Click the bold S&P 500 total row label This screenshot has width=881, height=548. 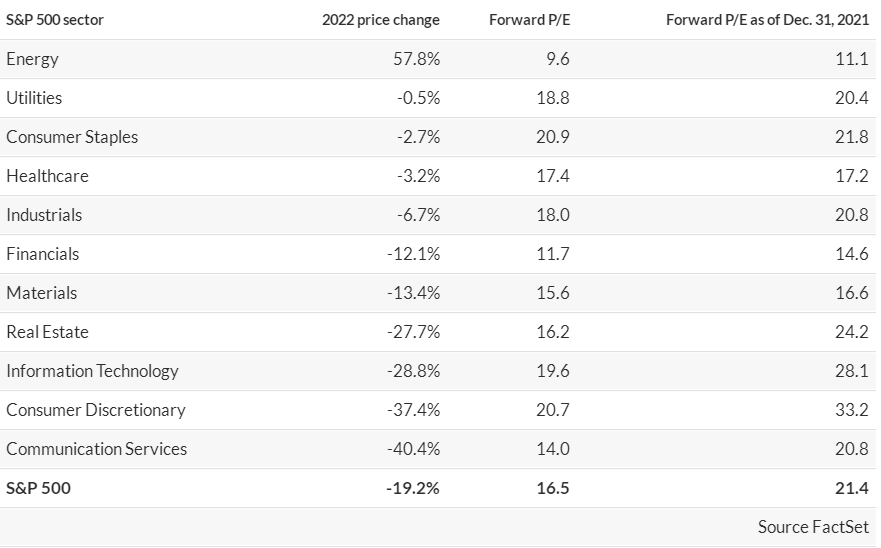tap(39, 488)
